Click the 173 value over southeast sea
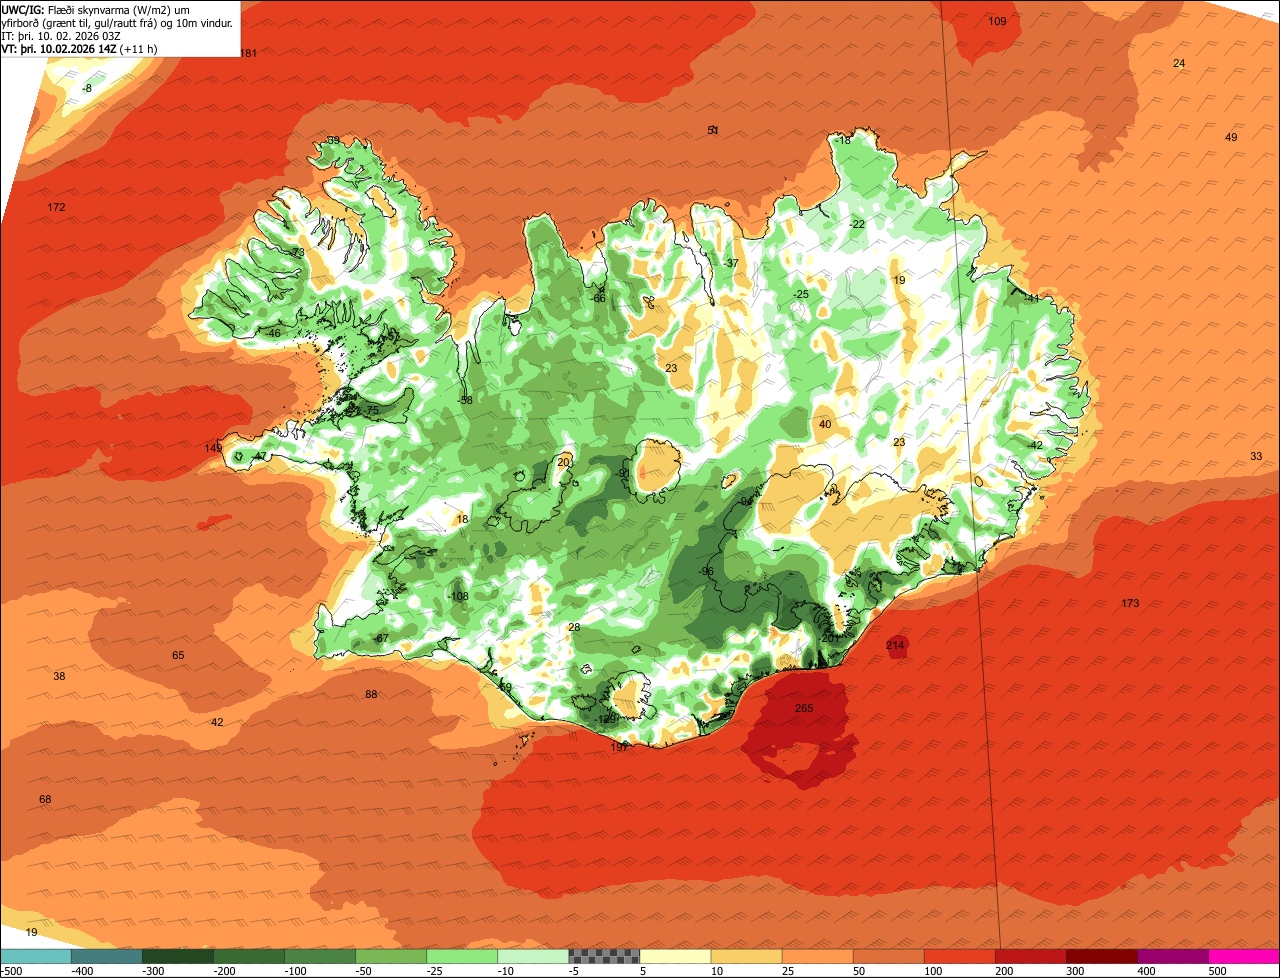1280x978 pixels. (x=1130, y=603)
